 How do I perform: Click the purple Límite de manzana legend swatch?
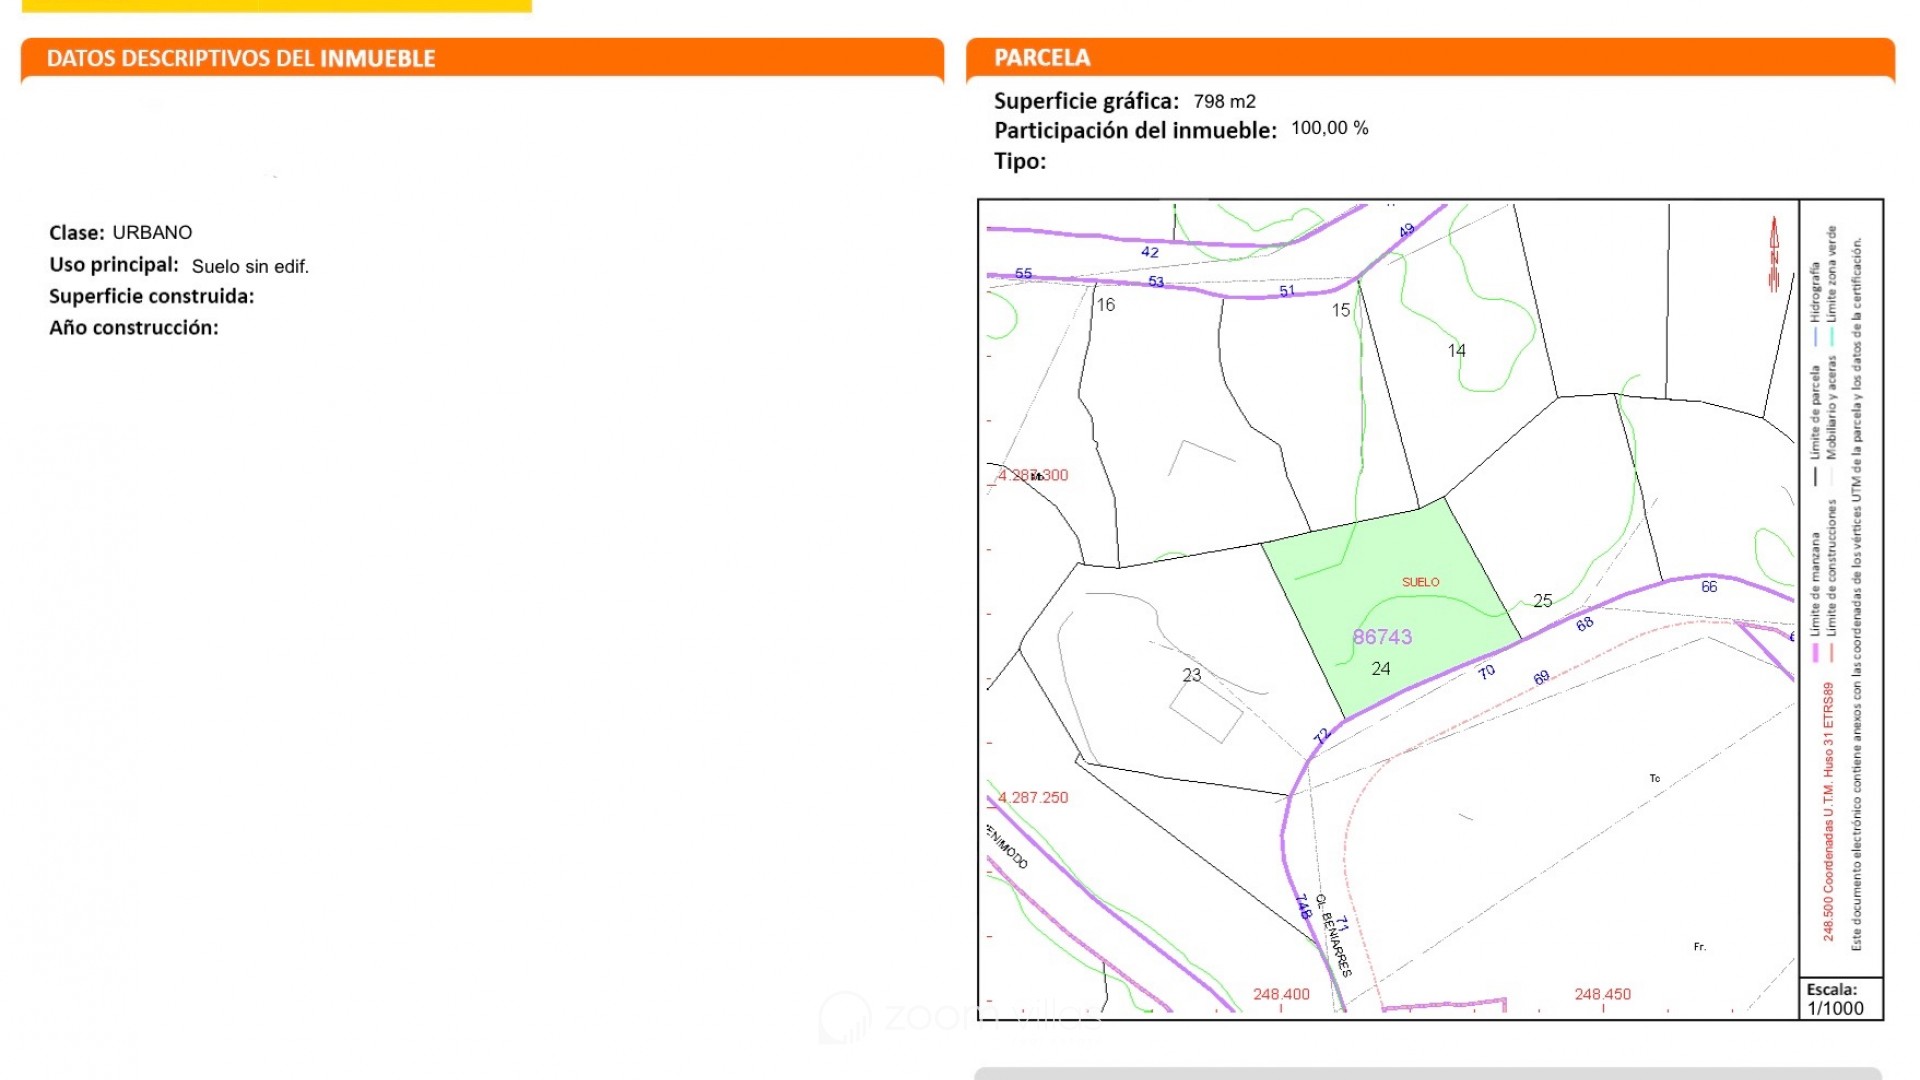click(1815, 652)
